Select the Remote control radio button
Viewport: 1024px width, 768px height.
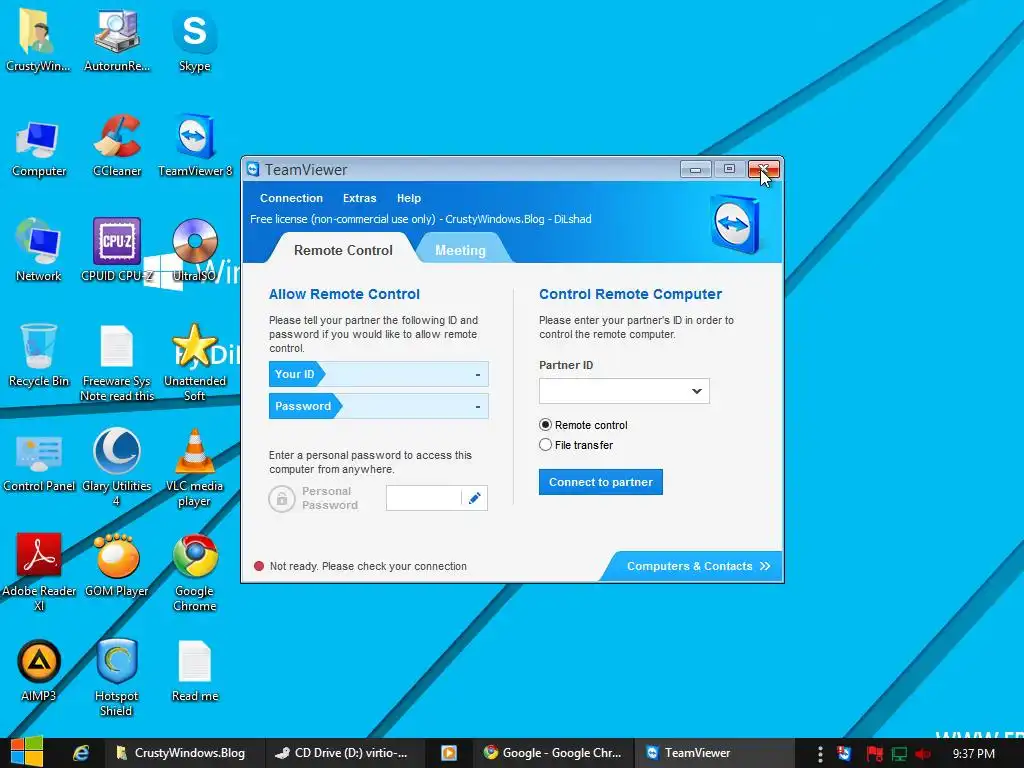[545, 424]
